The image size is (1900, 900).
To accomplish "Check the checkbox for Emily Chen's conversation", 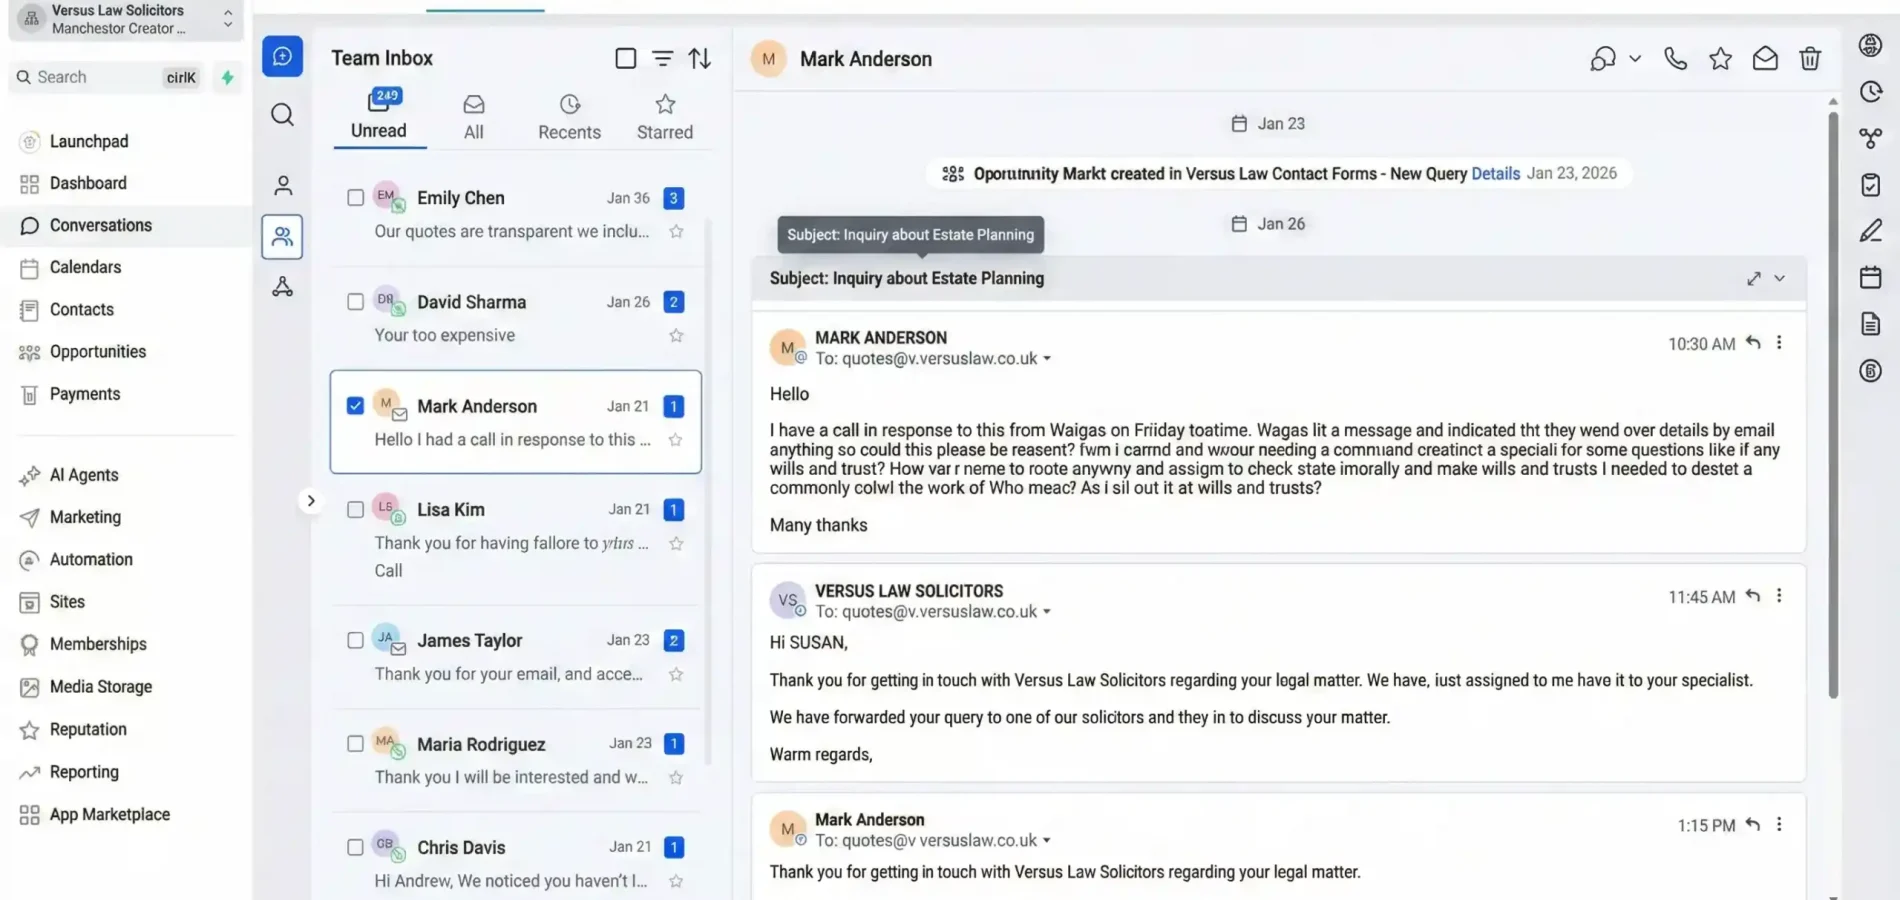I will tap(355, 197).
